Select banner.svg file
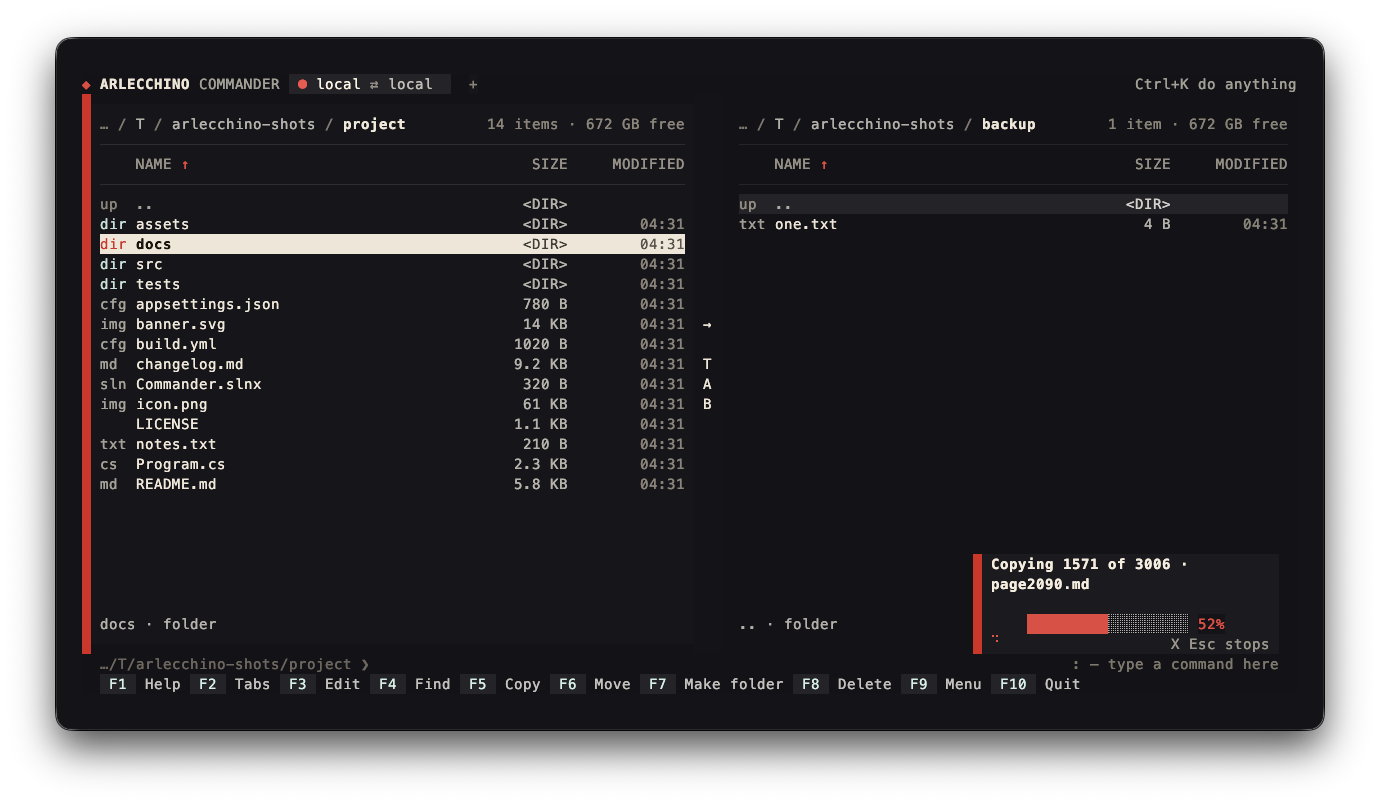Viewport: 1380px width, 804px height. tap(392, 324)
